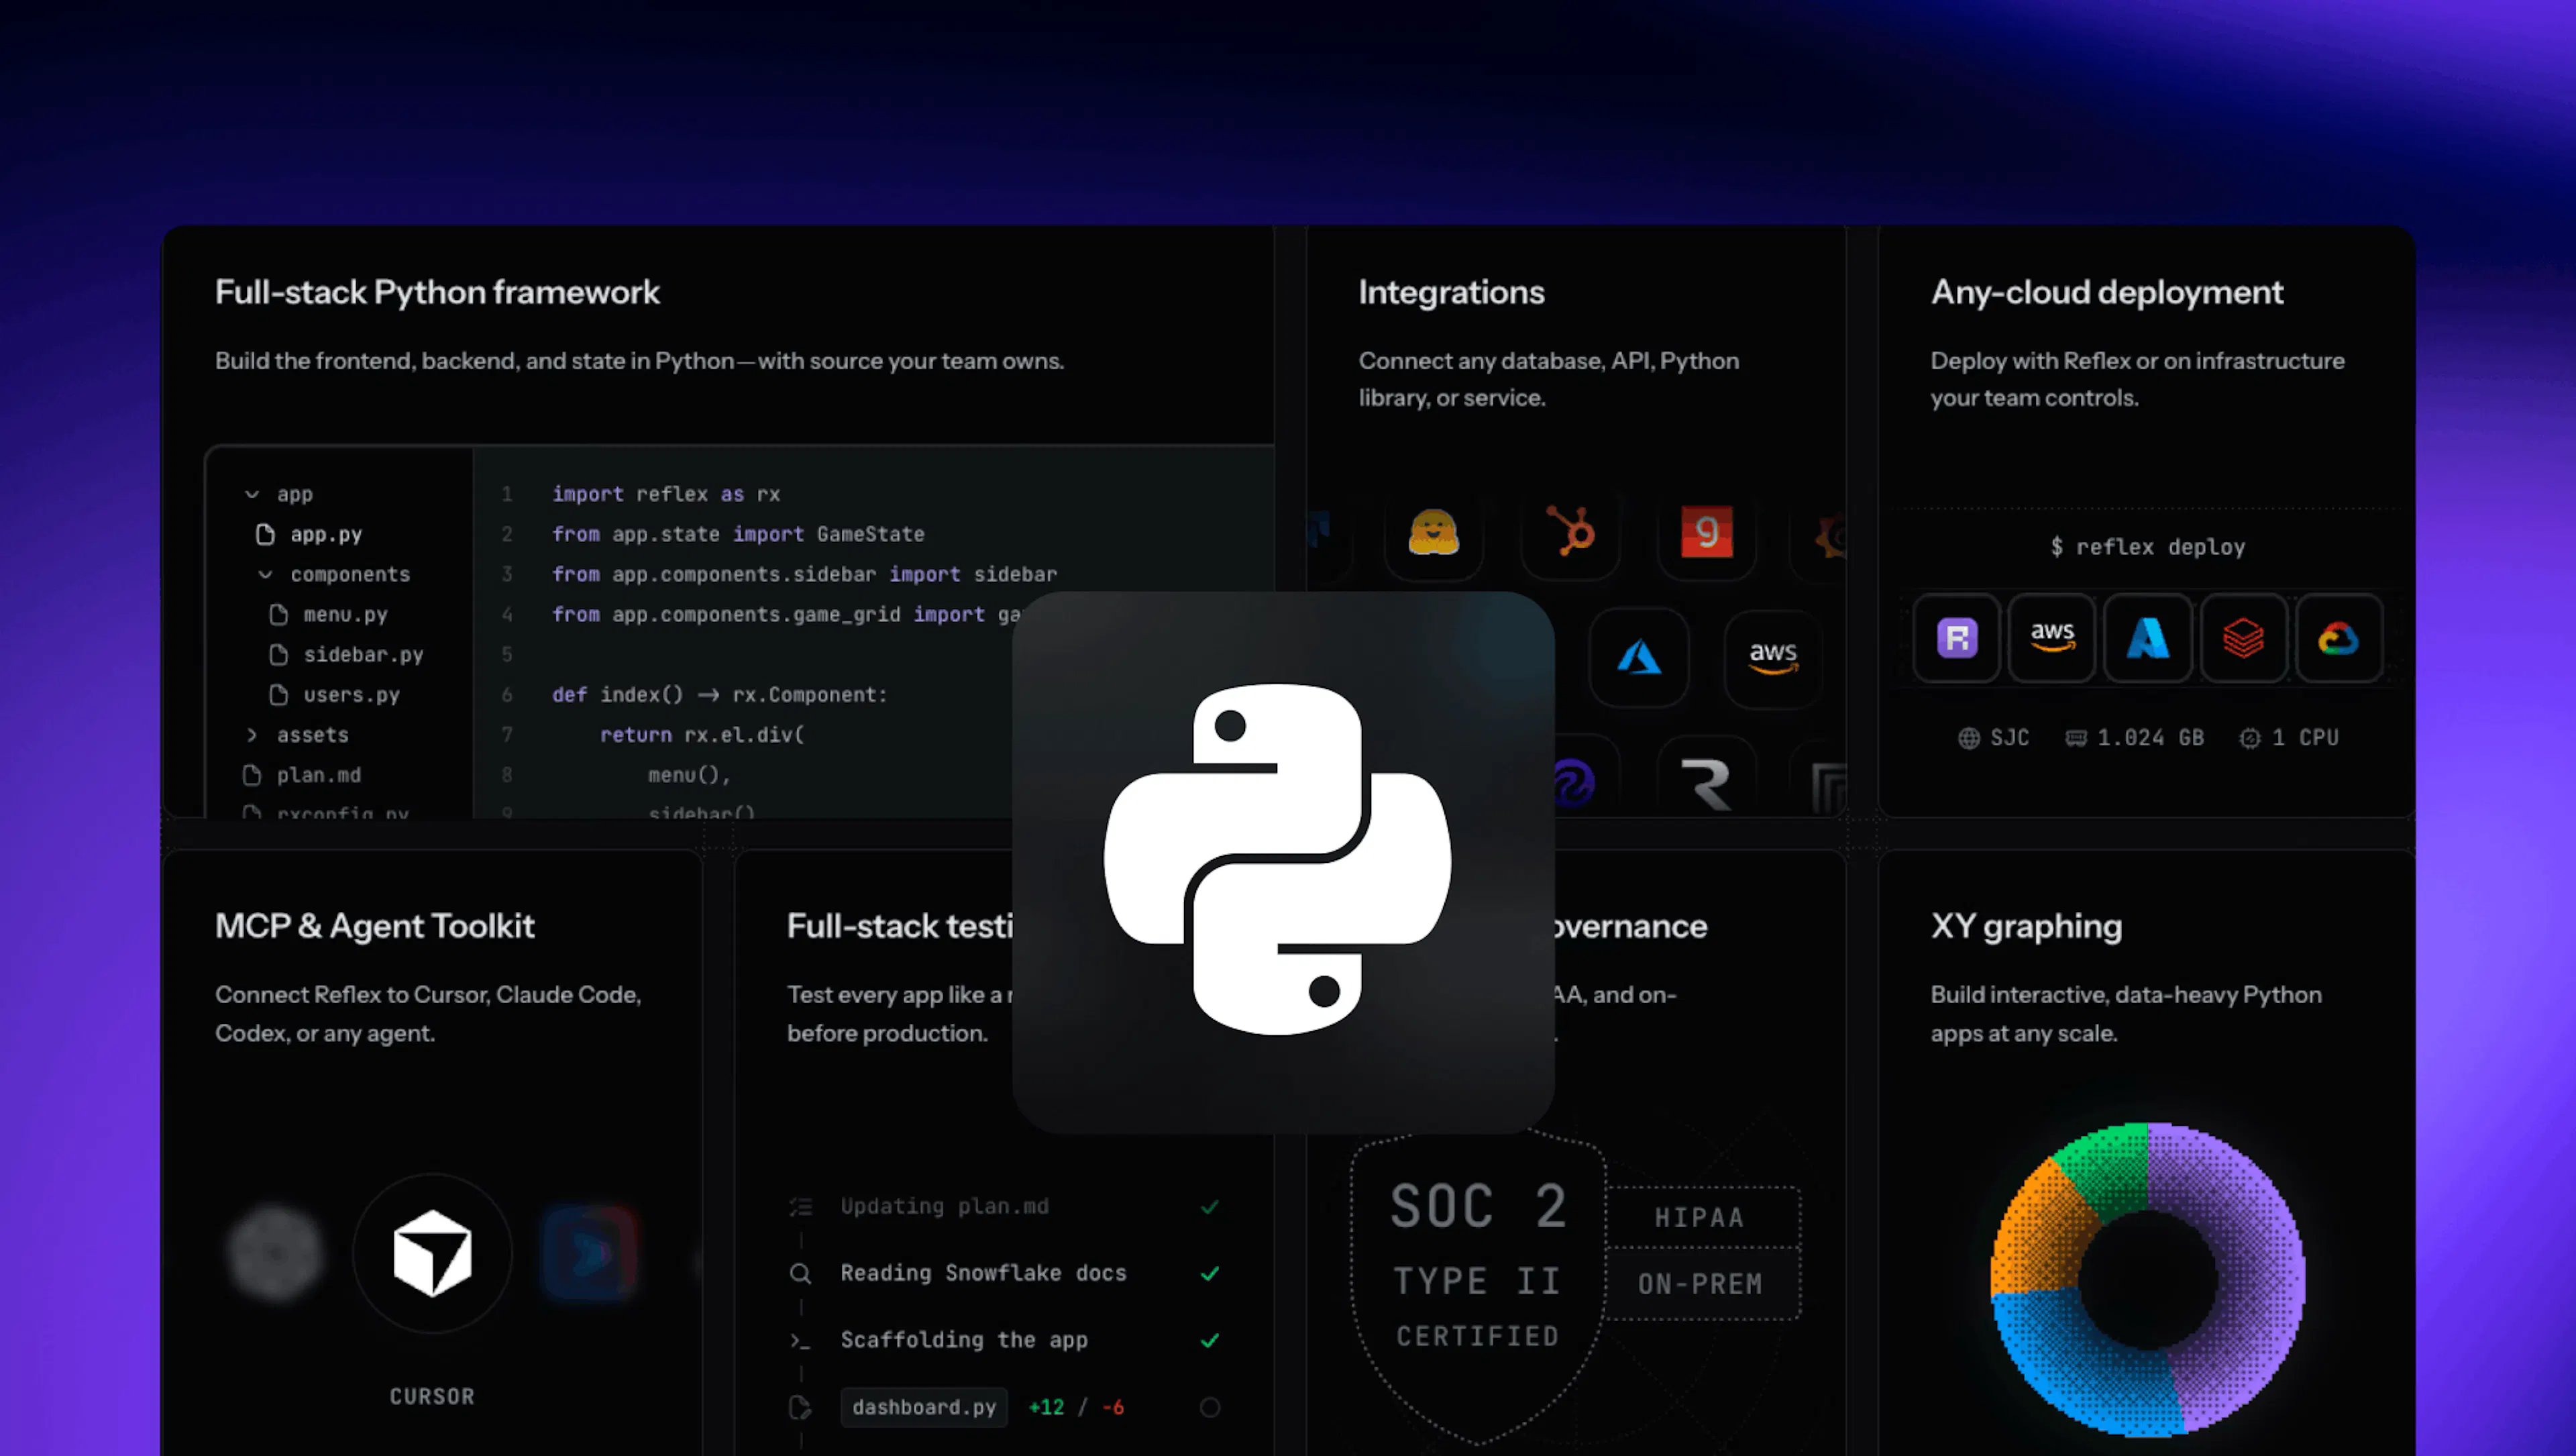Select the Reflex R deployment icon
2576x1456 pixels.
[1957, 638]
